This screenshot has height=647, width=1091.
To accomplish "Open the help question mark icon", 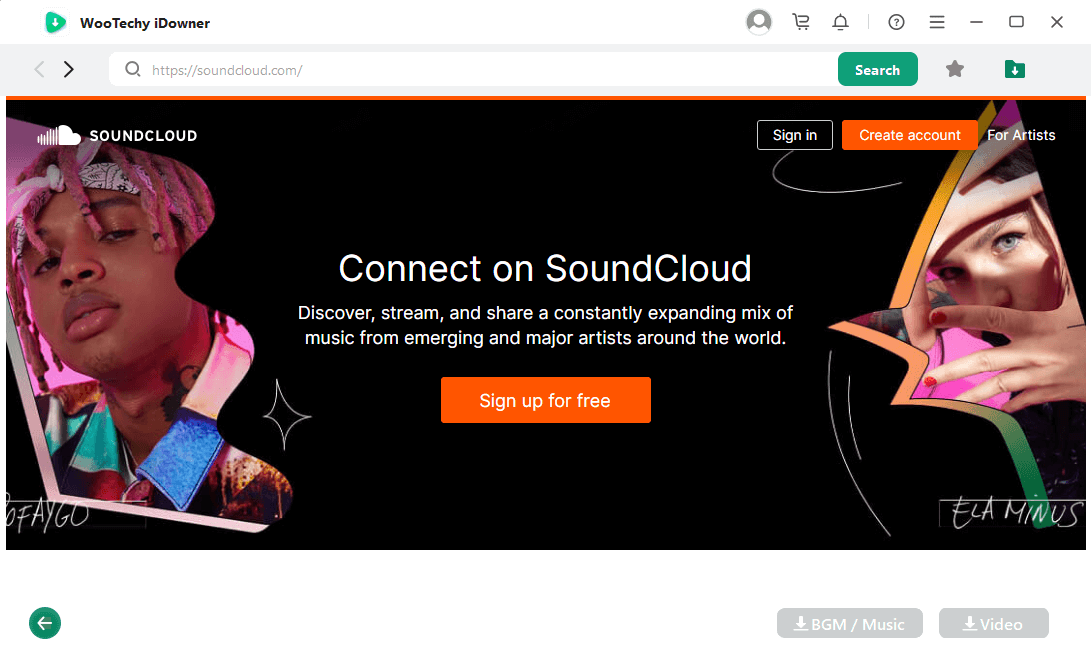I will (x=896, y=22).
